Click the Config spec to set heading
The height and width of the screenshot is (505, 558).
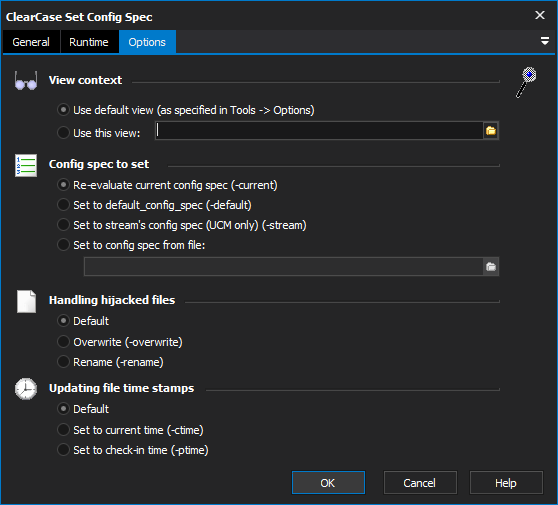pos(99,164)
